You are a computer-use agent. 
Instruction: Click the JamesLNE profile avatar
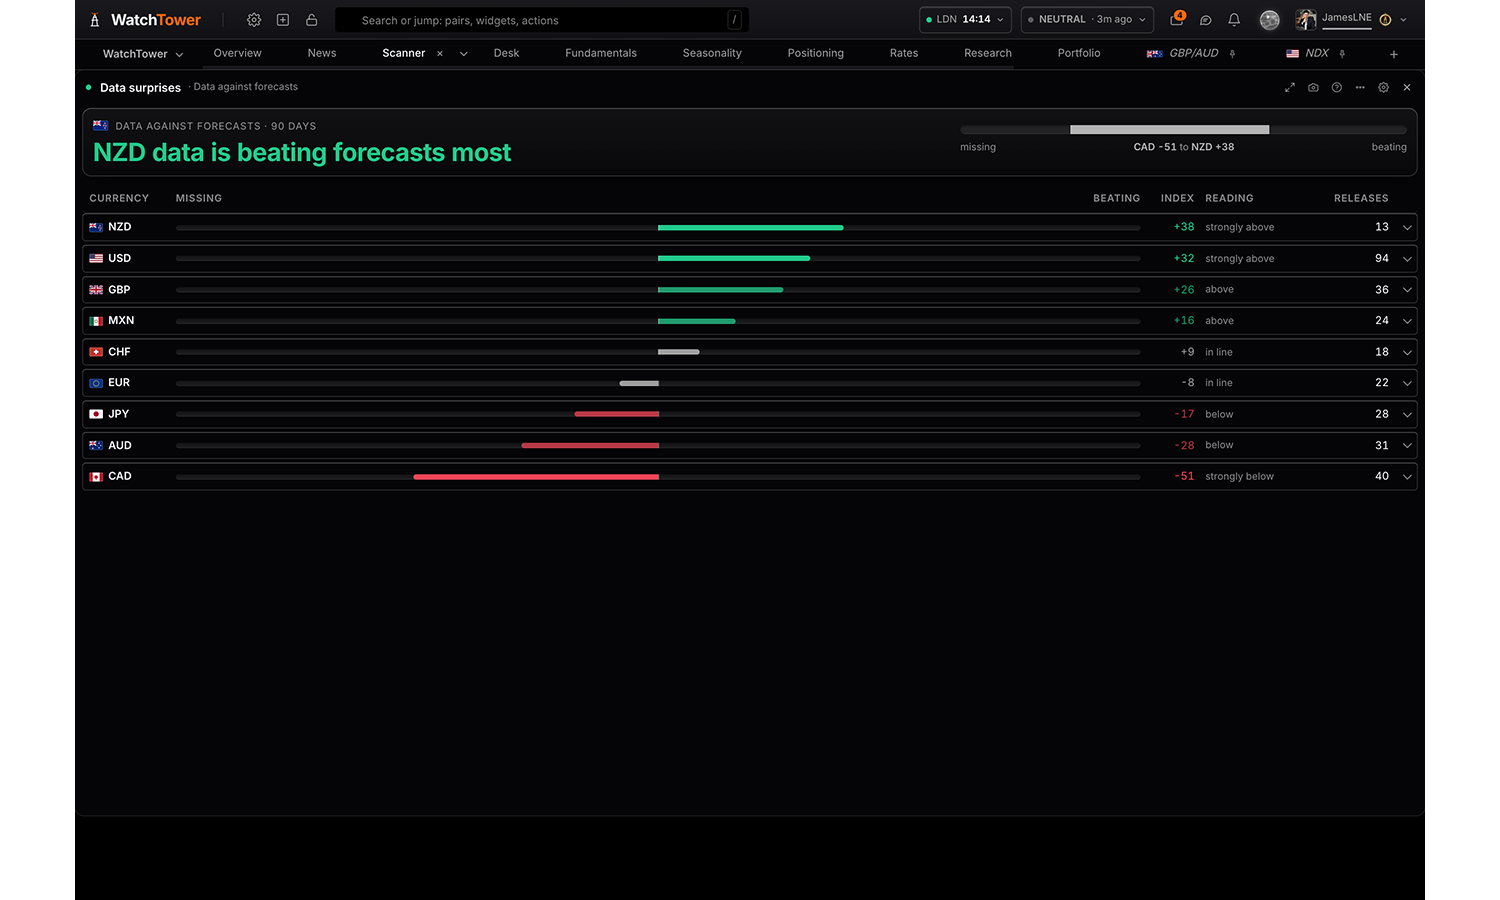1306,20
